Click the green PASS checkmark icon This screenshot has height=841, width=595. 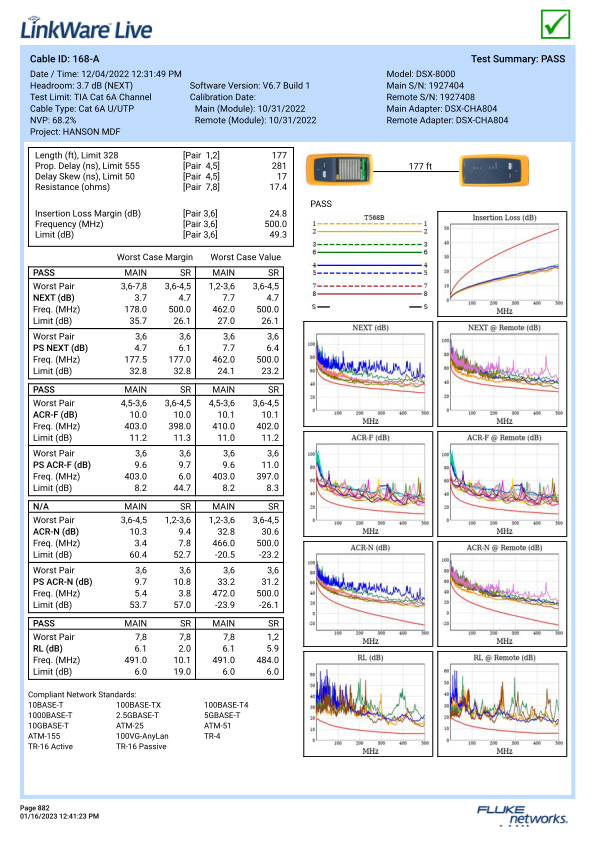pos(555,24)
